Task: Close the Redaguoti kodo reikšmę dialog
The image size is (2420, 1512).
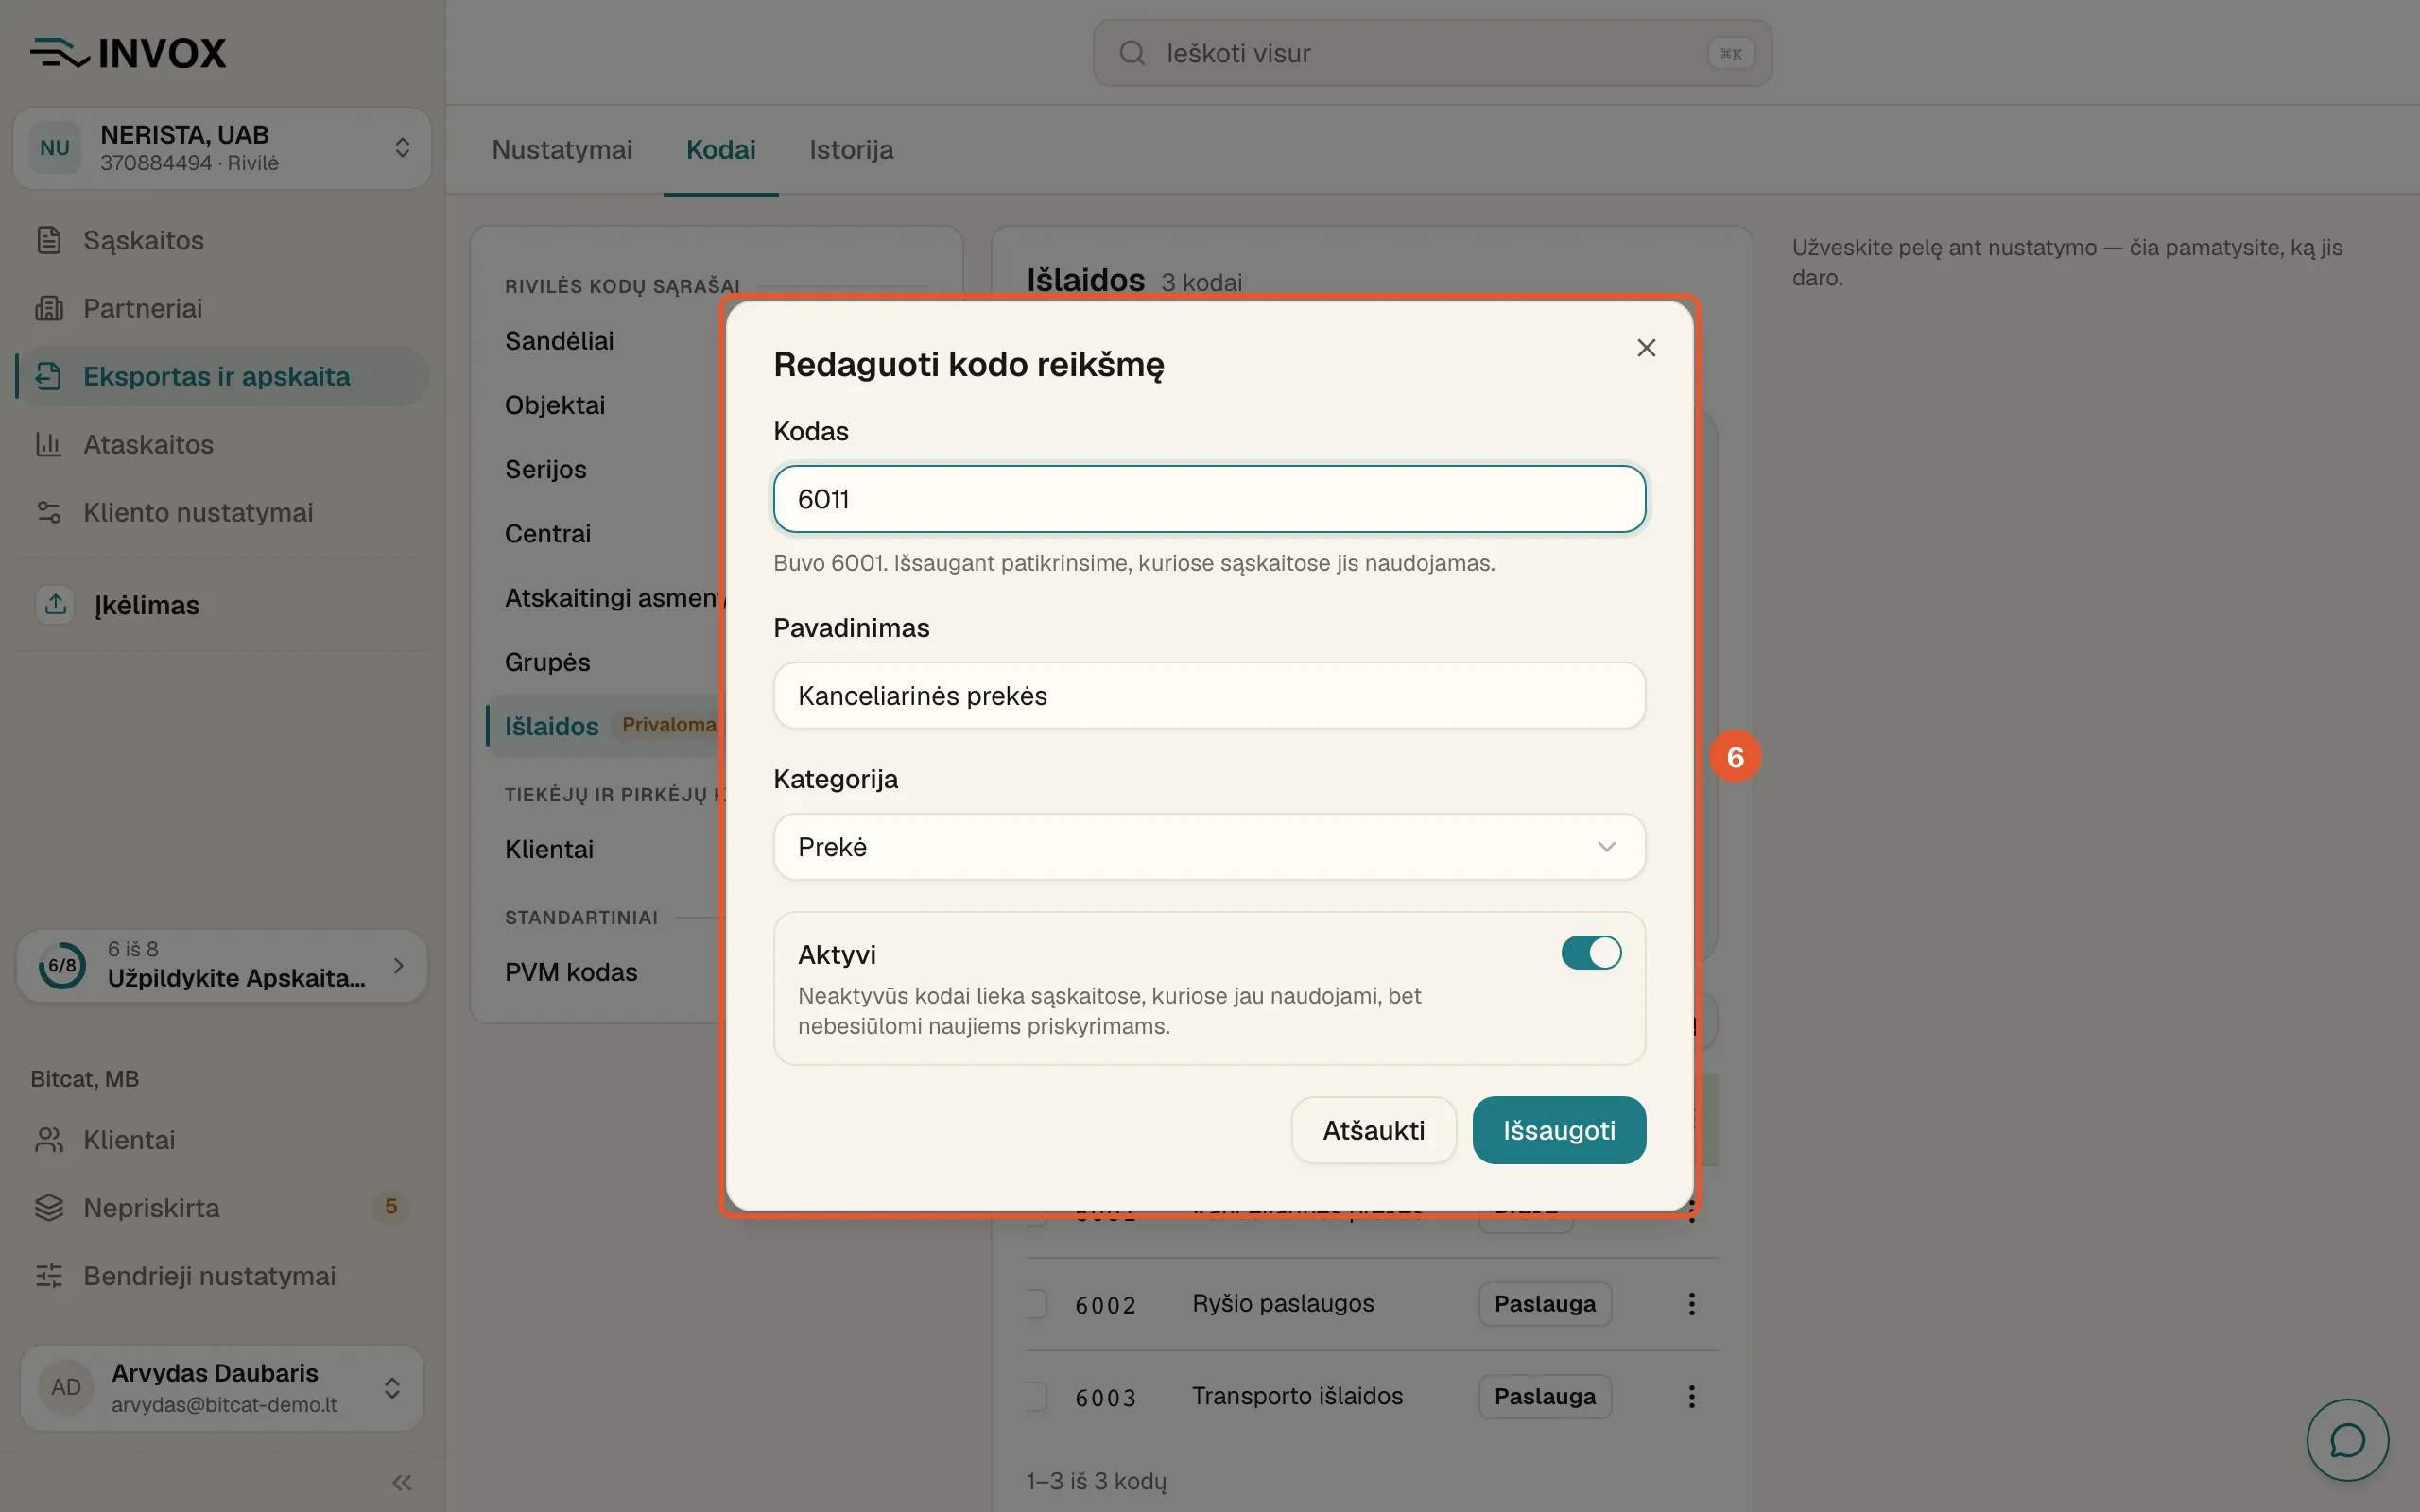Action: tap(1646, 348)
